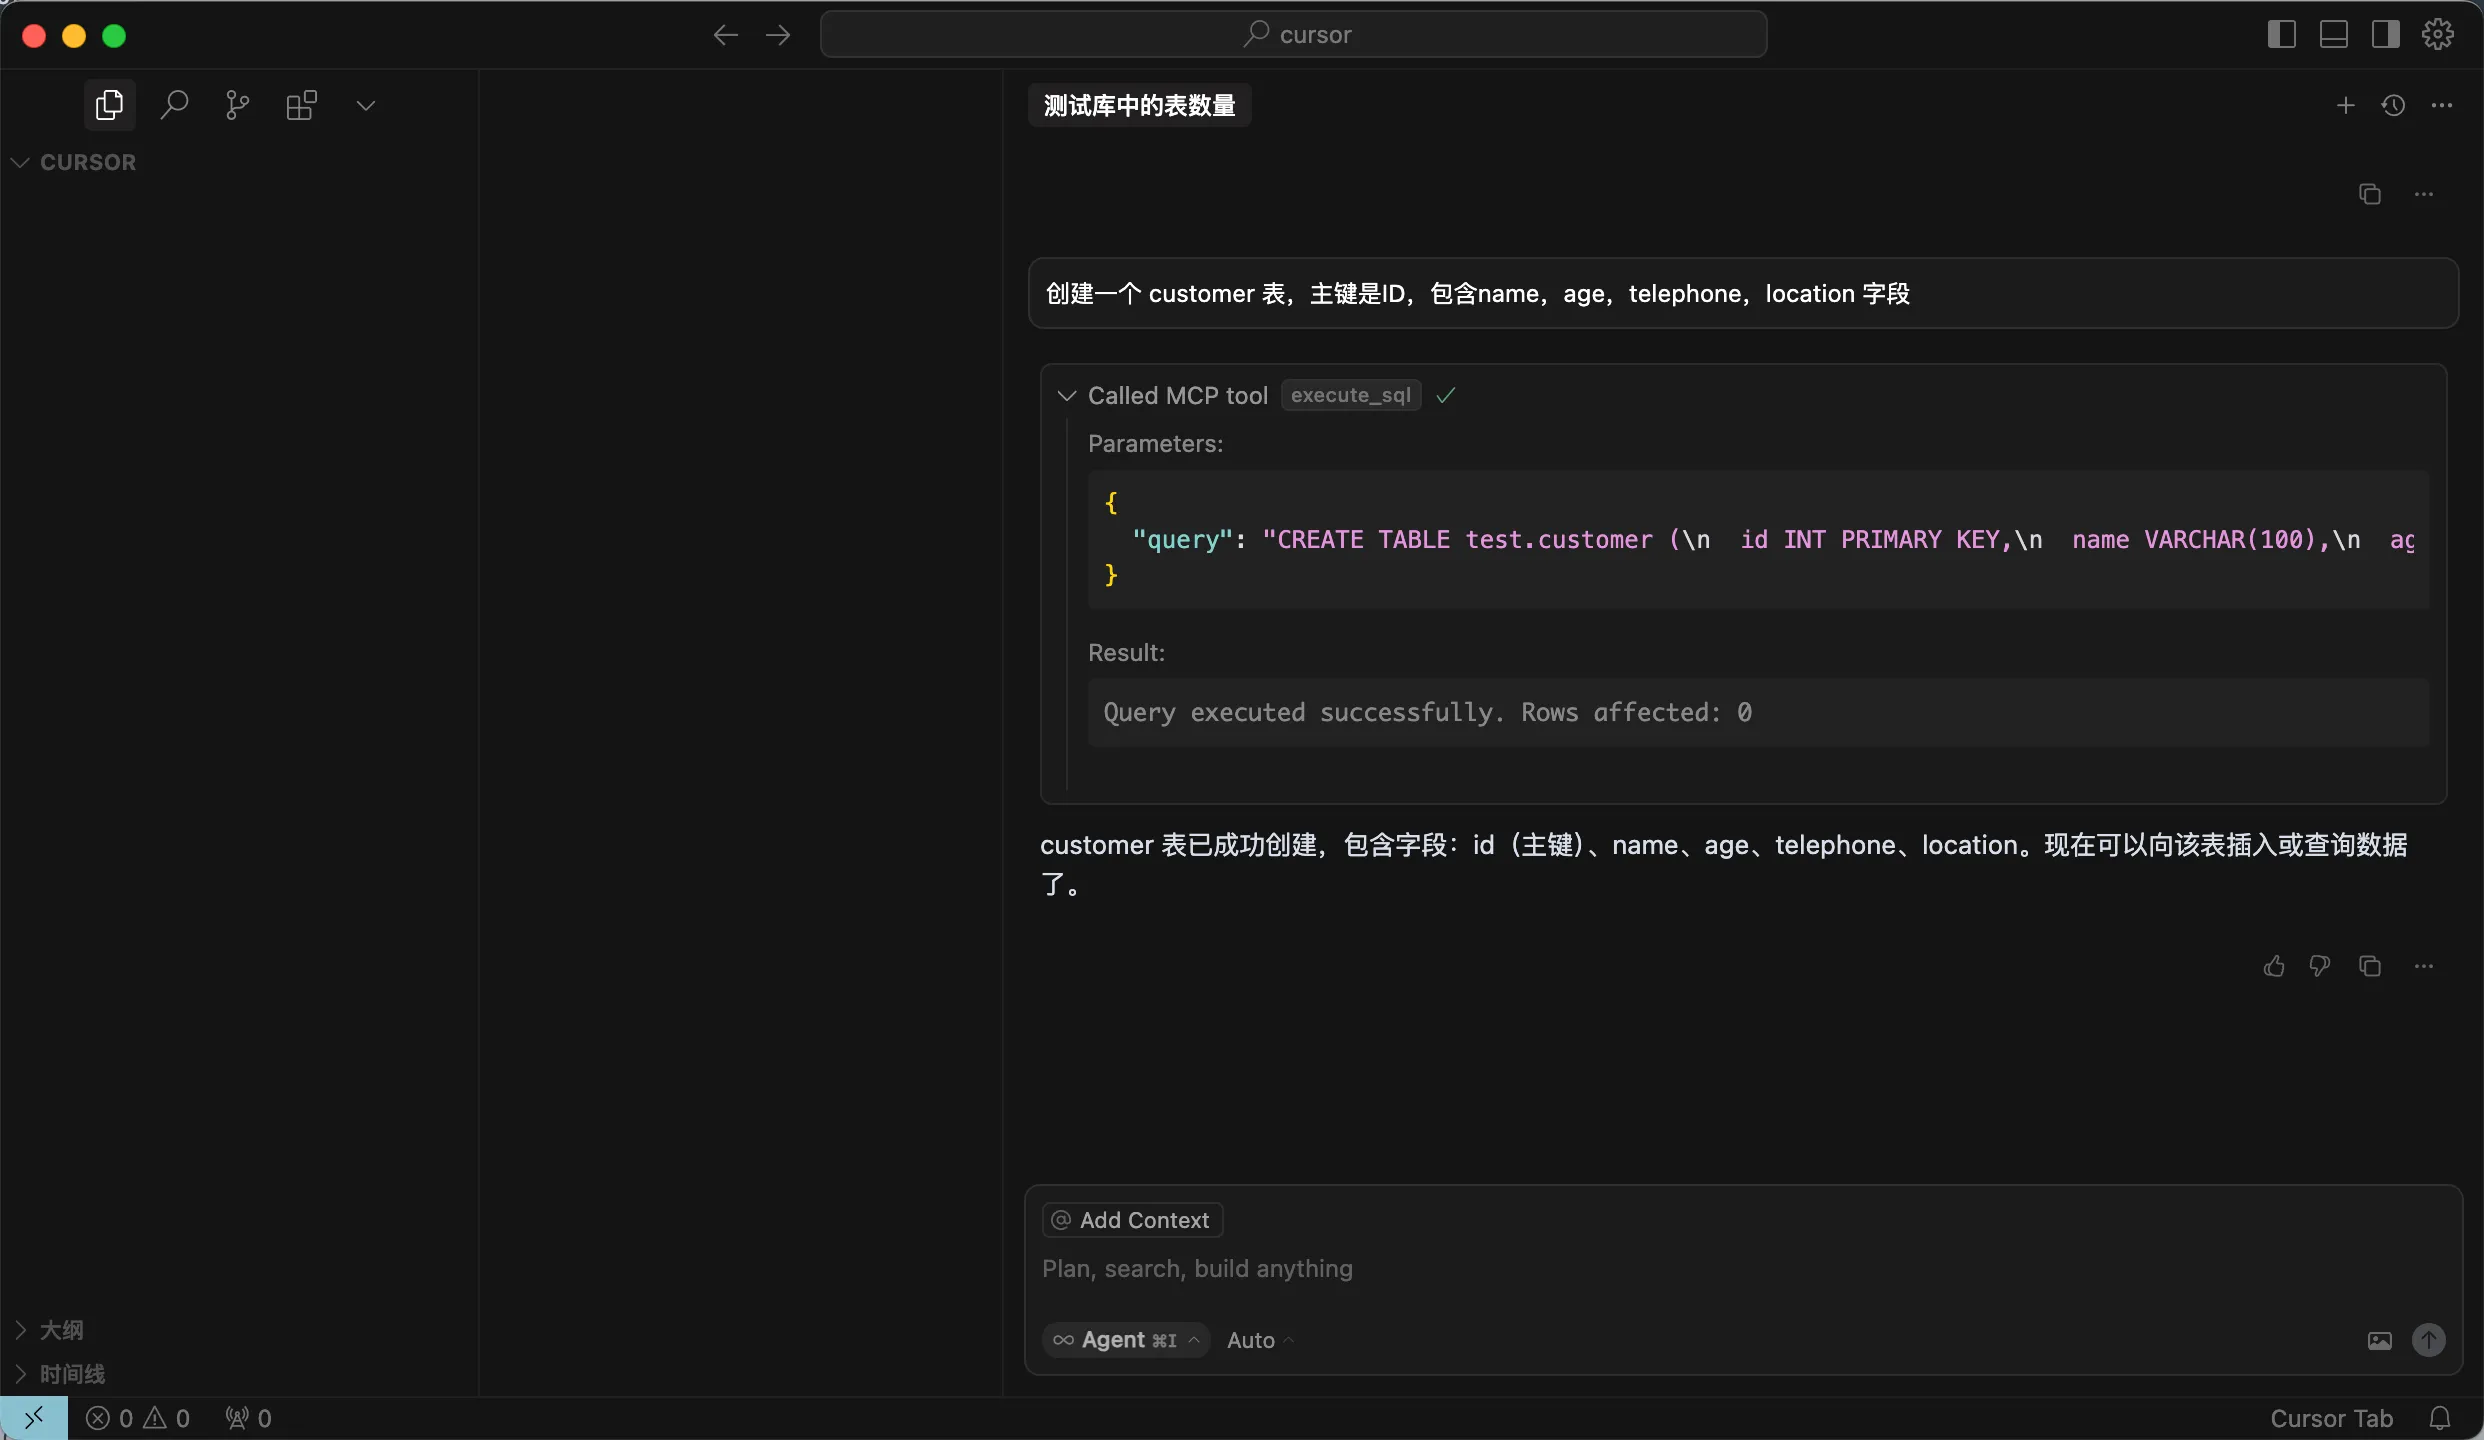Toggle right AI pane layout

click(2386, 35)
